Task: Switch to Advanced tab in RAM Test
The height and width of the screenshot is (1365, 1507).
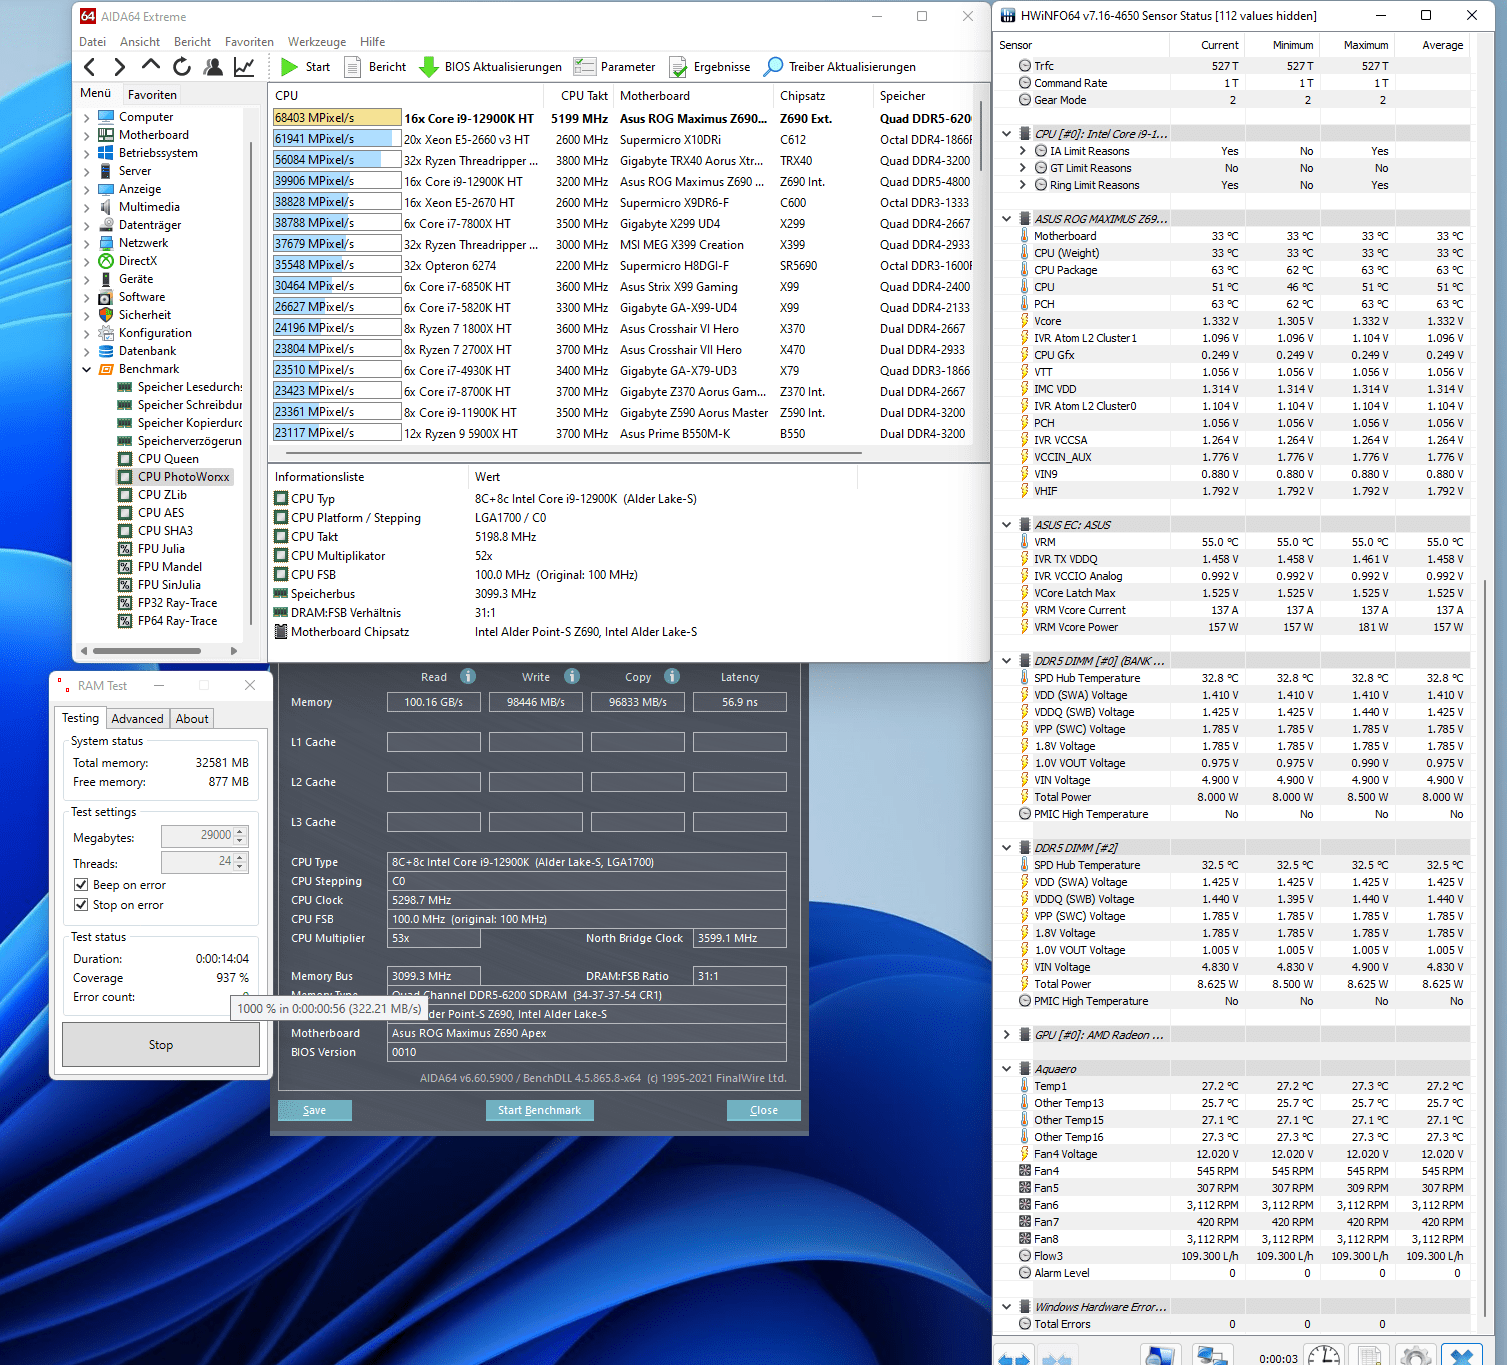Action: point(137,719)
